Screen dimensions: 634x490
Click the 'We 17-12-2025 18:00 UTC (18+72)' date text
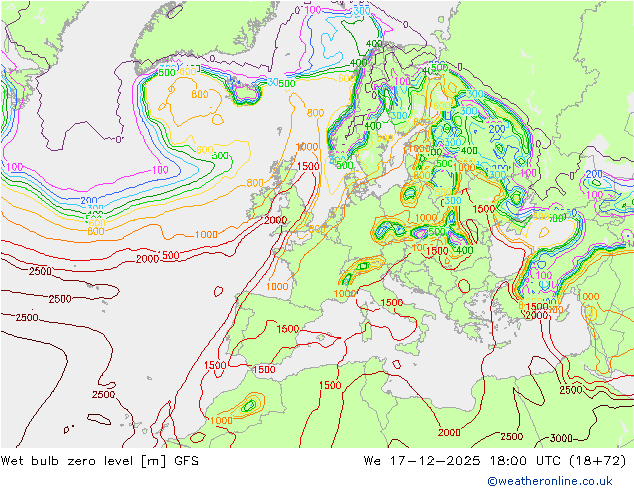tap(495, 461)
